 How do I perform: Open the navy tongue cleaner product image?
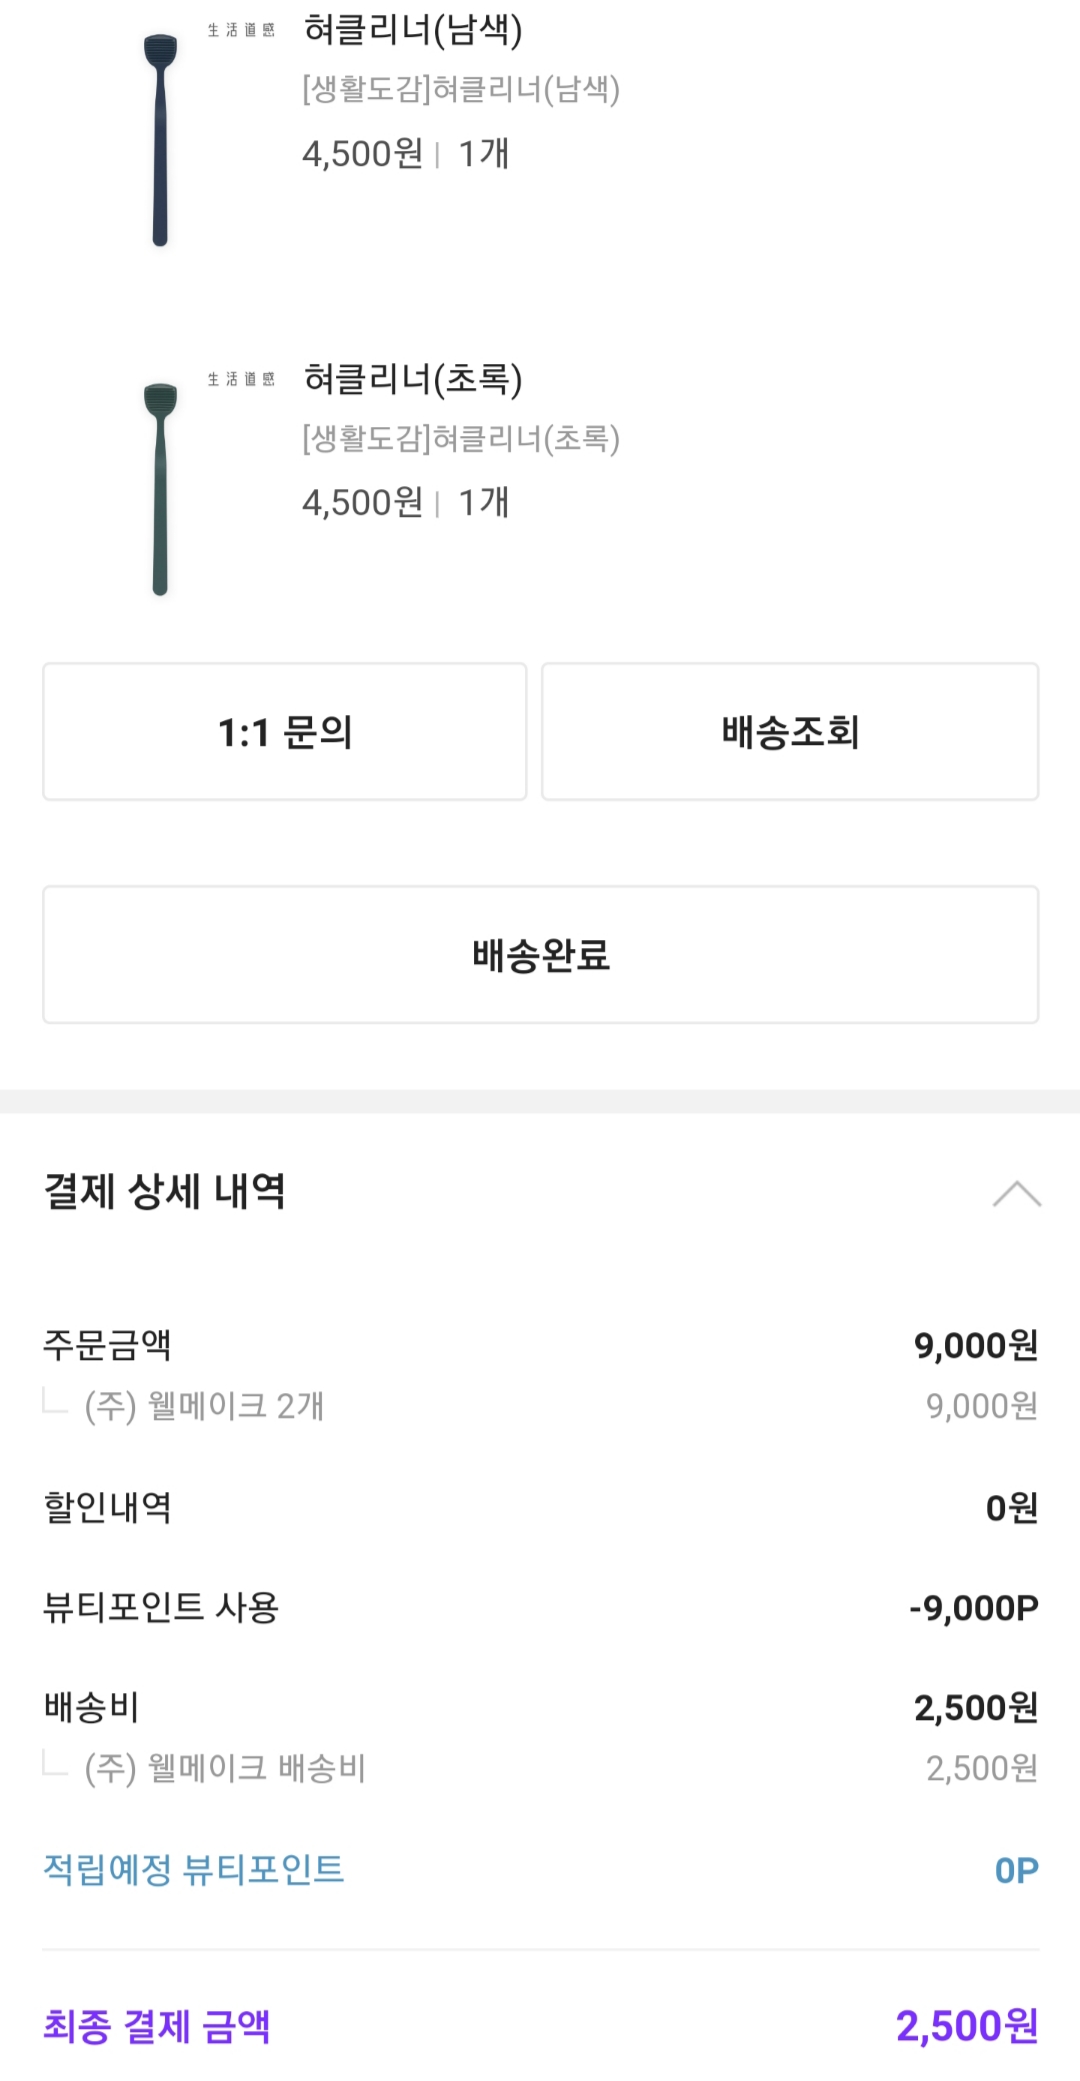click(160, 139)
